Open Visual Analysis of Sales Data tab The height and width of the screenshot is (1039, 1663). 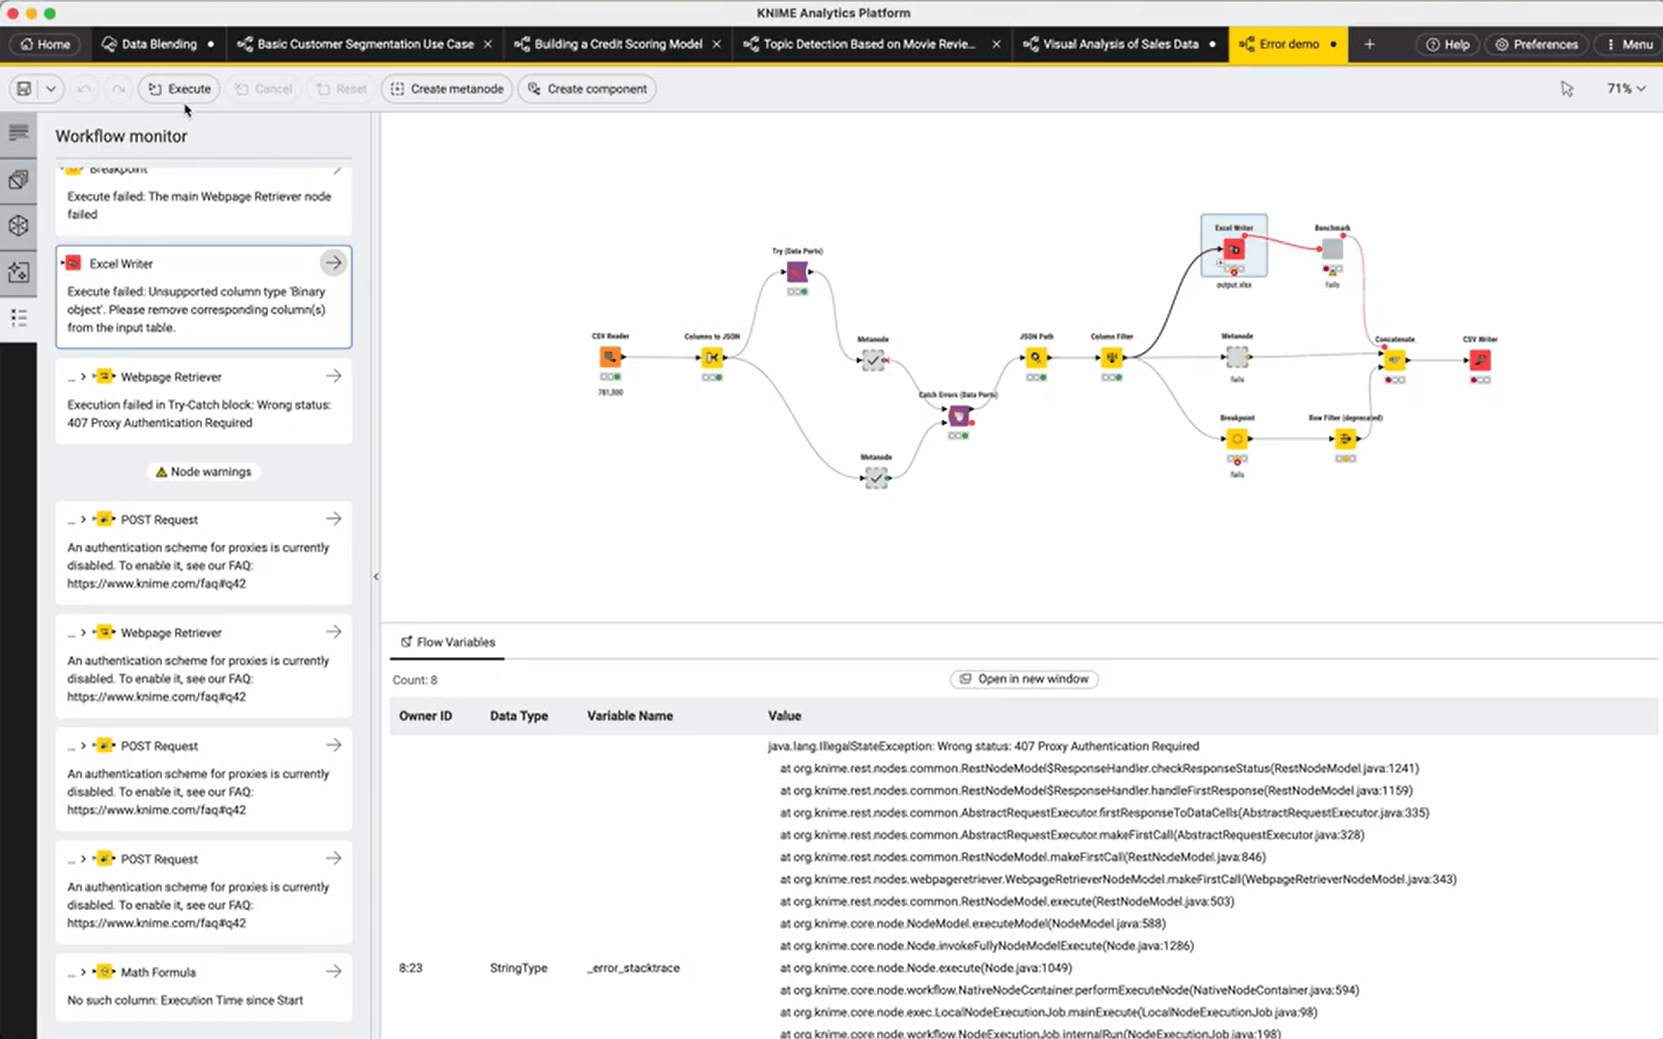(x=1120, y=44)
